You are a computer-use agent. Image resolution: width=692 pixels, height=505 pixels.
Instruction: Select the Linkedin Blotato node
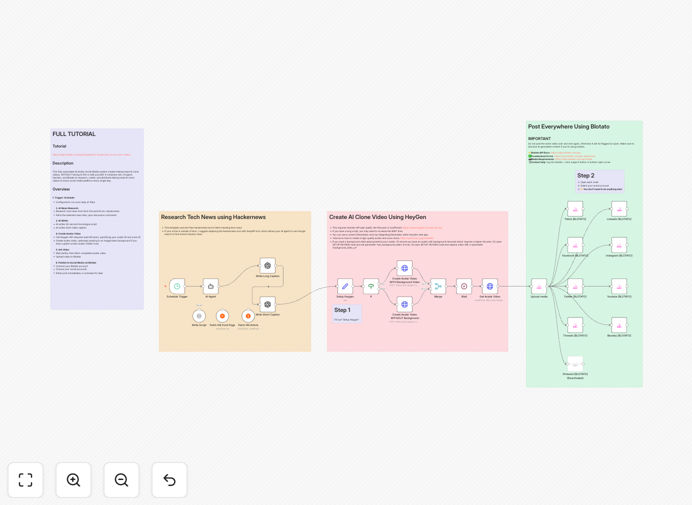pyautogui.click(x=619, y=209)
